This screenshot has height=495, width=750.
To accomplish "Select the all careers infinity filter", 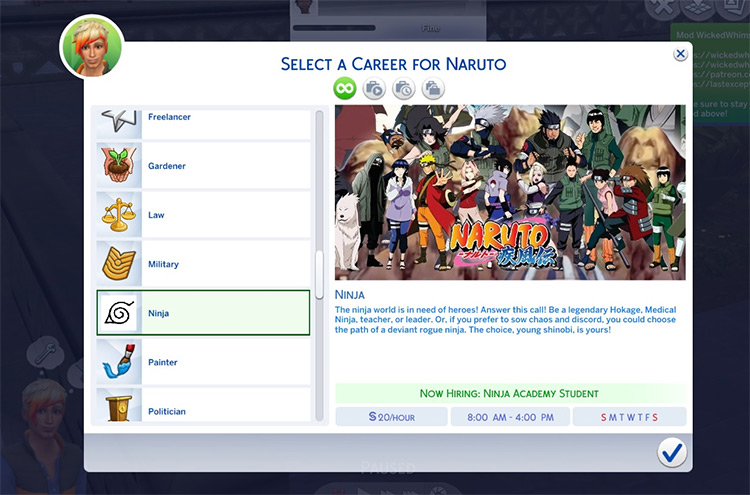I will pos(345,88).
